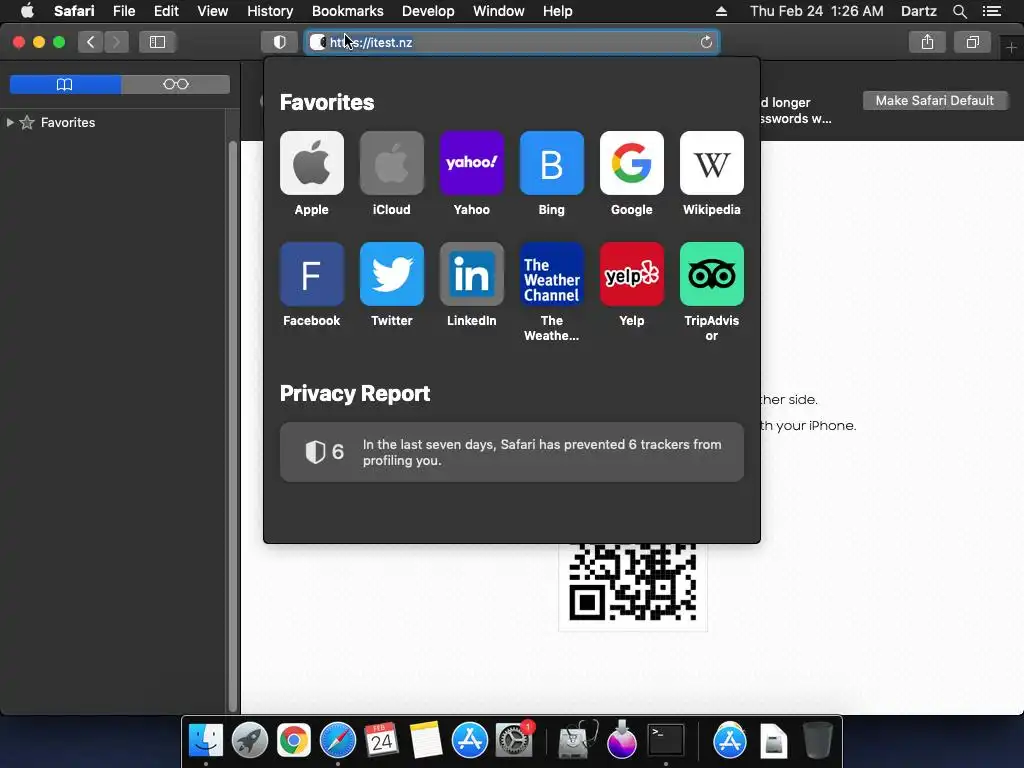The image size is (1024, 768).
Task: Open the LinkedIn favorite tile
Action: [472, 274]
